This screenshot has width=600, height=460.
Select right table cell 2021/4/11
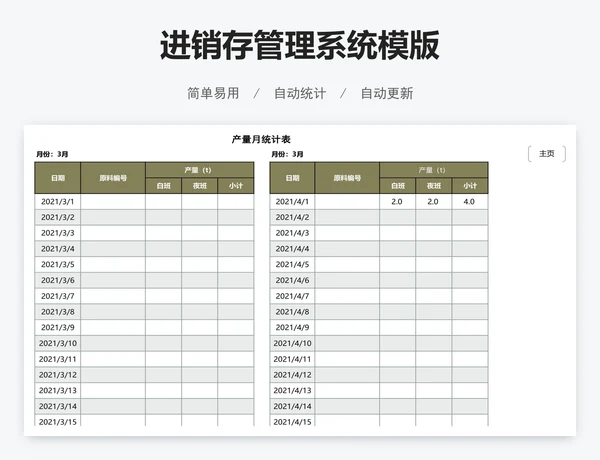pyautogui.click(x=292, y=359)
